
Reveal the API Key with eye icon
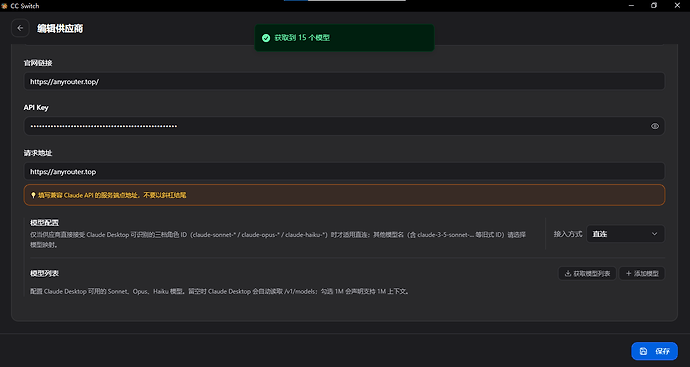pos(655,126)
